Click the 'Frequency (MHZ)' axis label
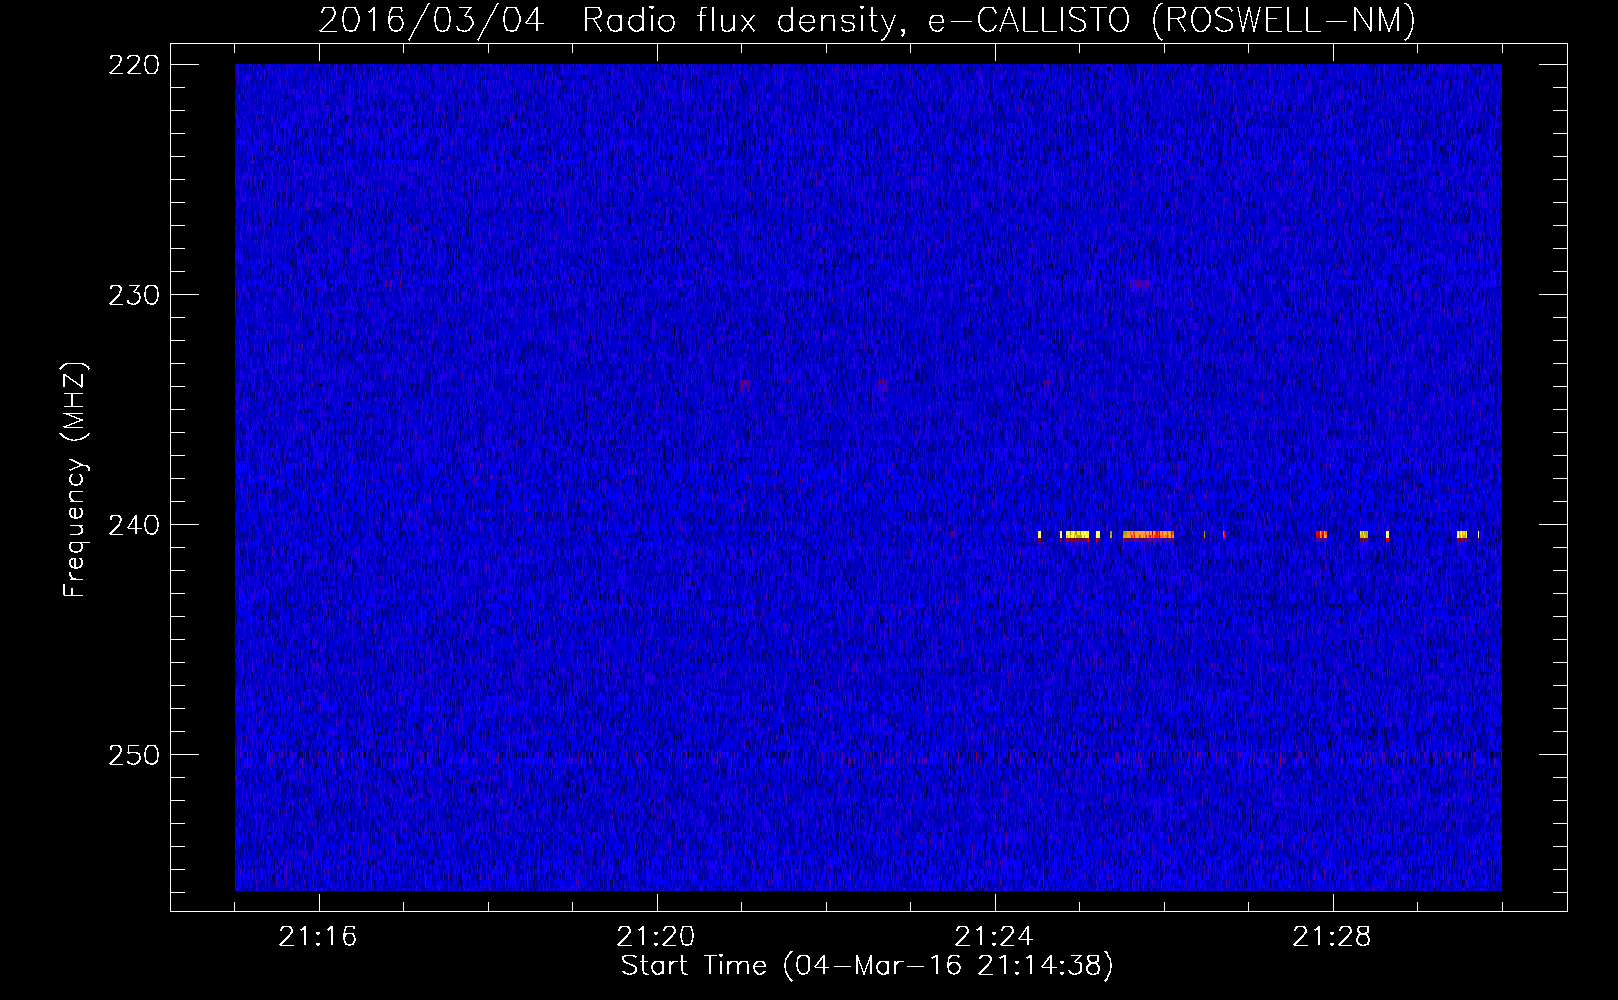The height and width of the screenshot is (1000, 1618). (75, 480)
